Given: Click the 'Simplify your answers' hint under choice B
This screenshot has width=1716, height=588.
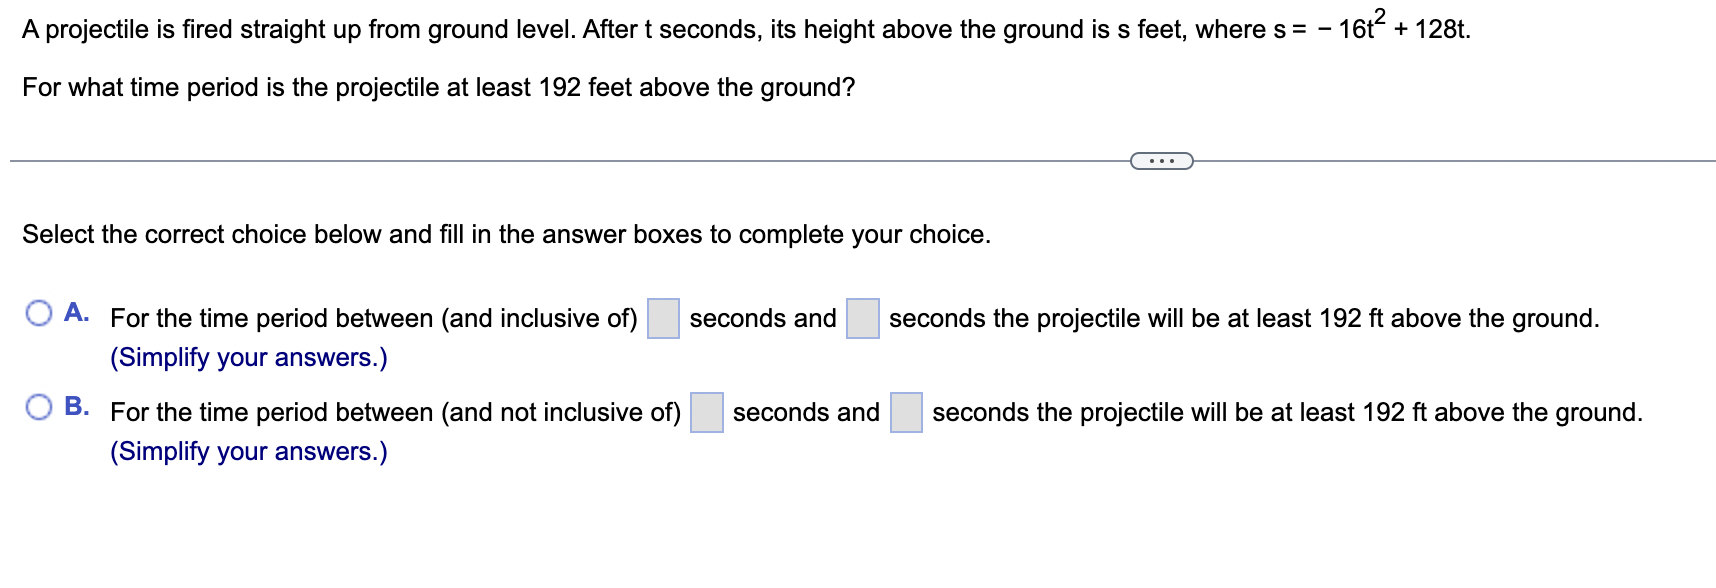Looking at the screenshot, I should (x=248, y=452).
